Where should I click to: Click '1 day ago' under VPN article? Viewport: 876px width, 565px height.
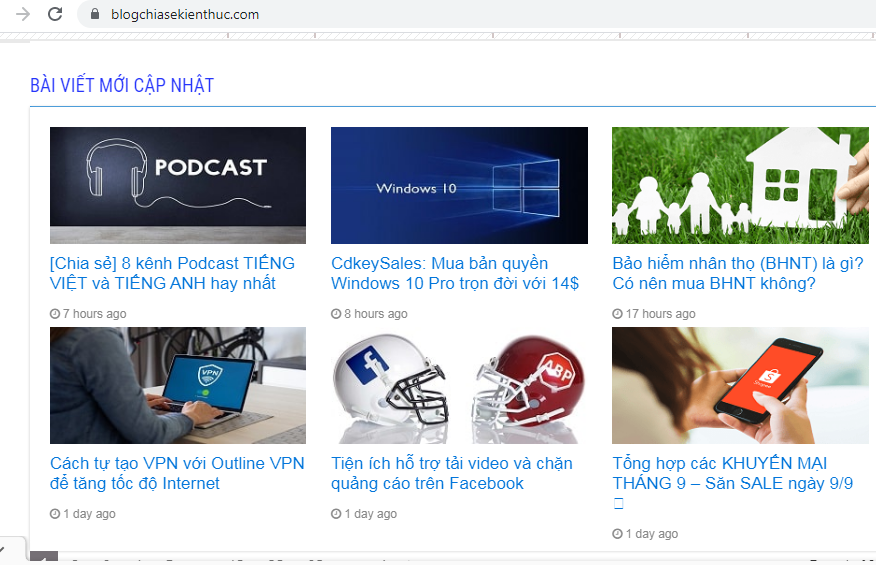[89, 514]
